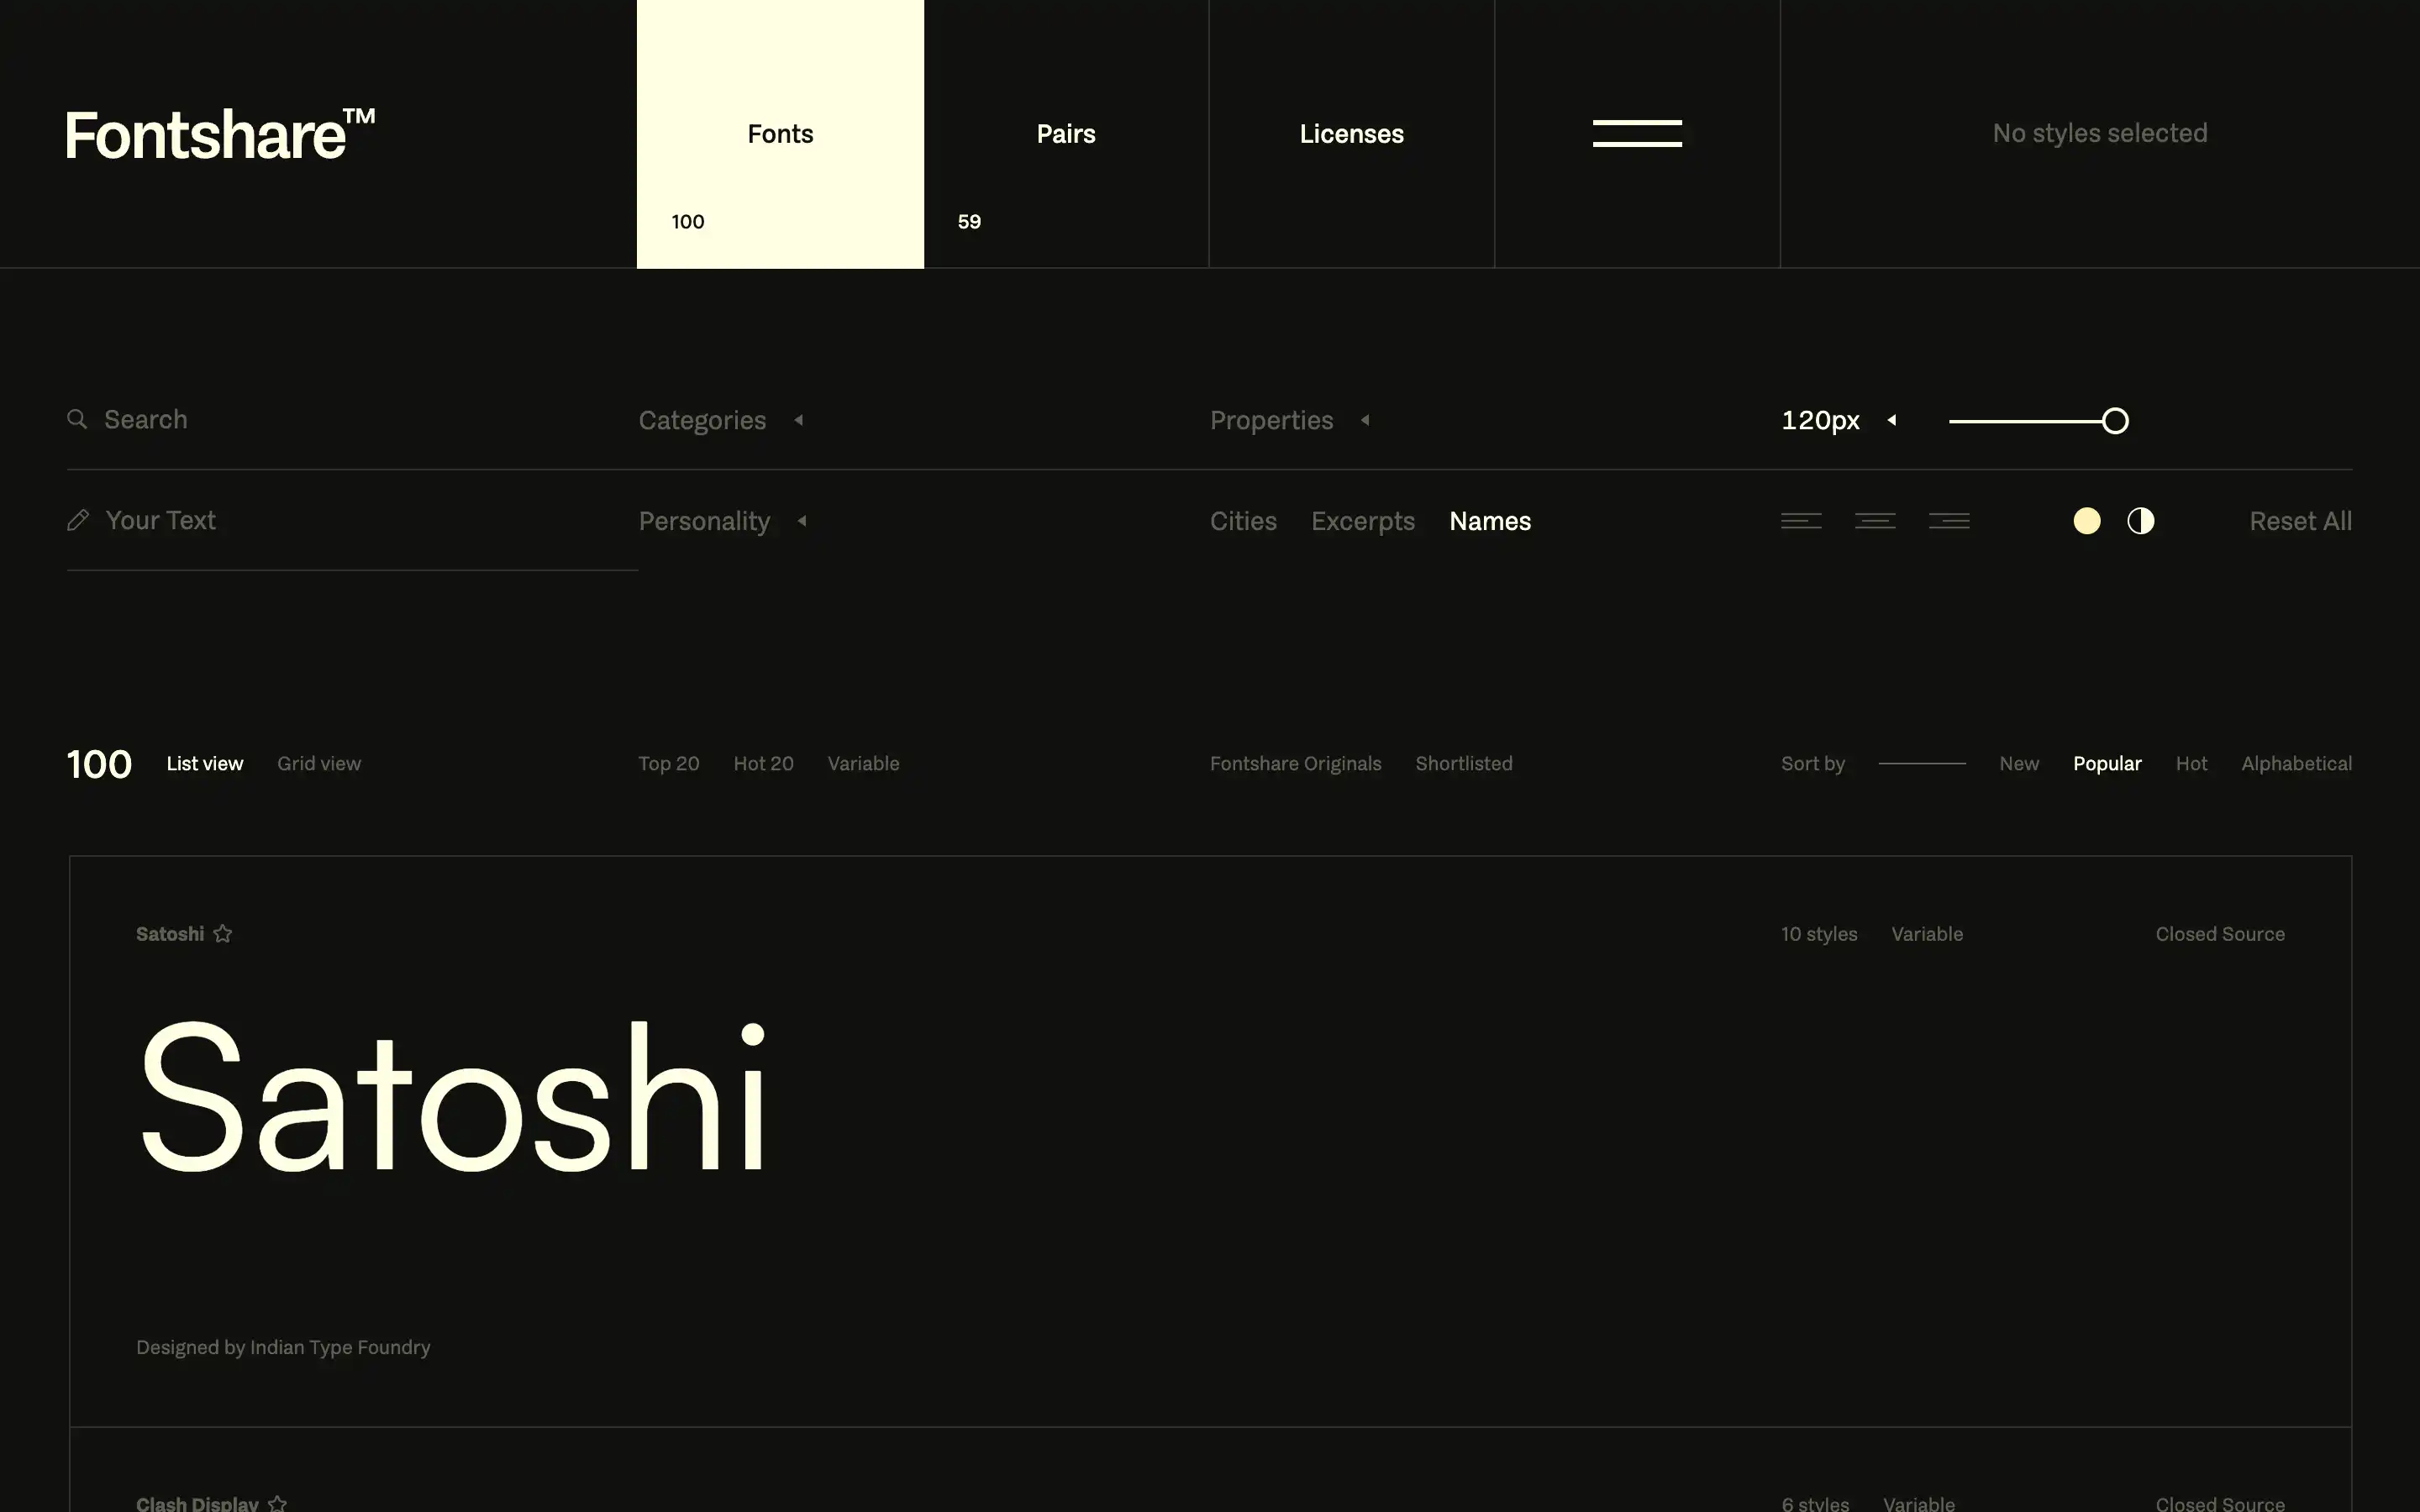2420x1512 pixels.
Task: Click the Sort by label
Action: [x=1813, y=764]
